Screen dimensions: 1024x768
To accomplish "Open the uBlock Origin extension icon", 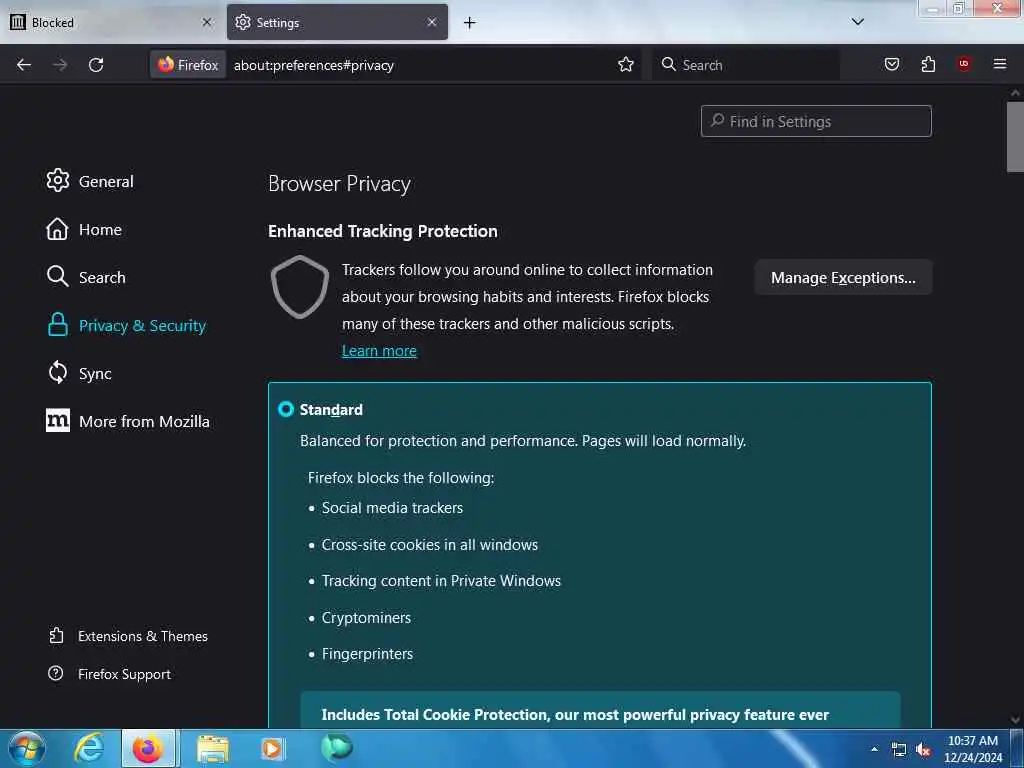I will click(x=964, y=64).
